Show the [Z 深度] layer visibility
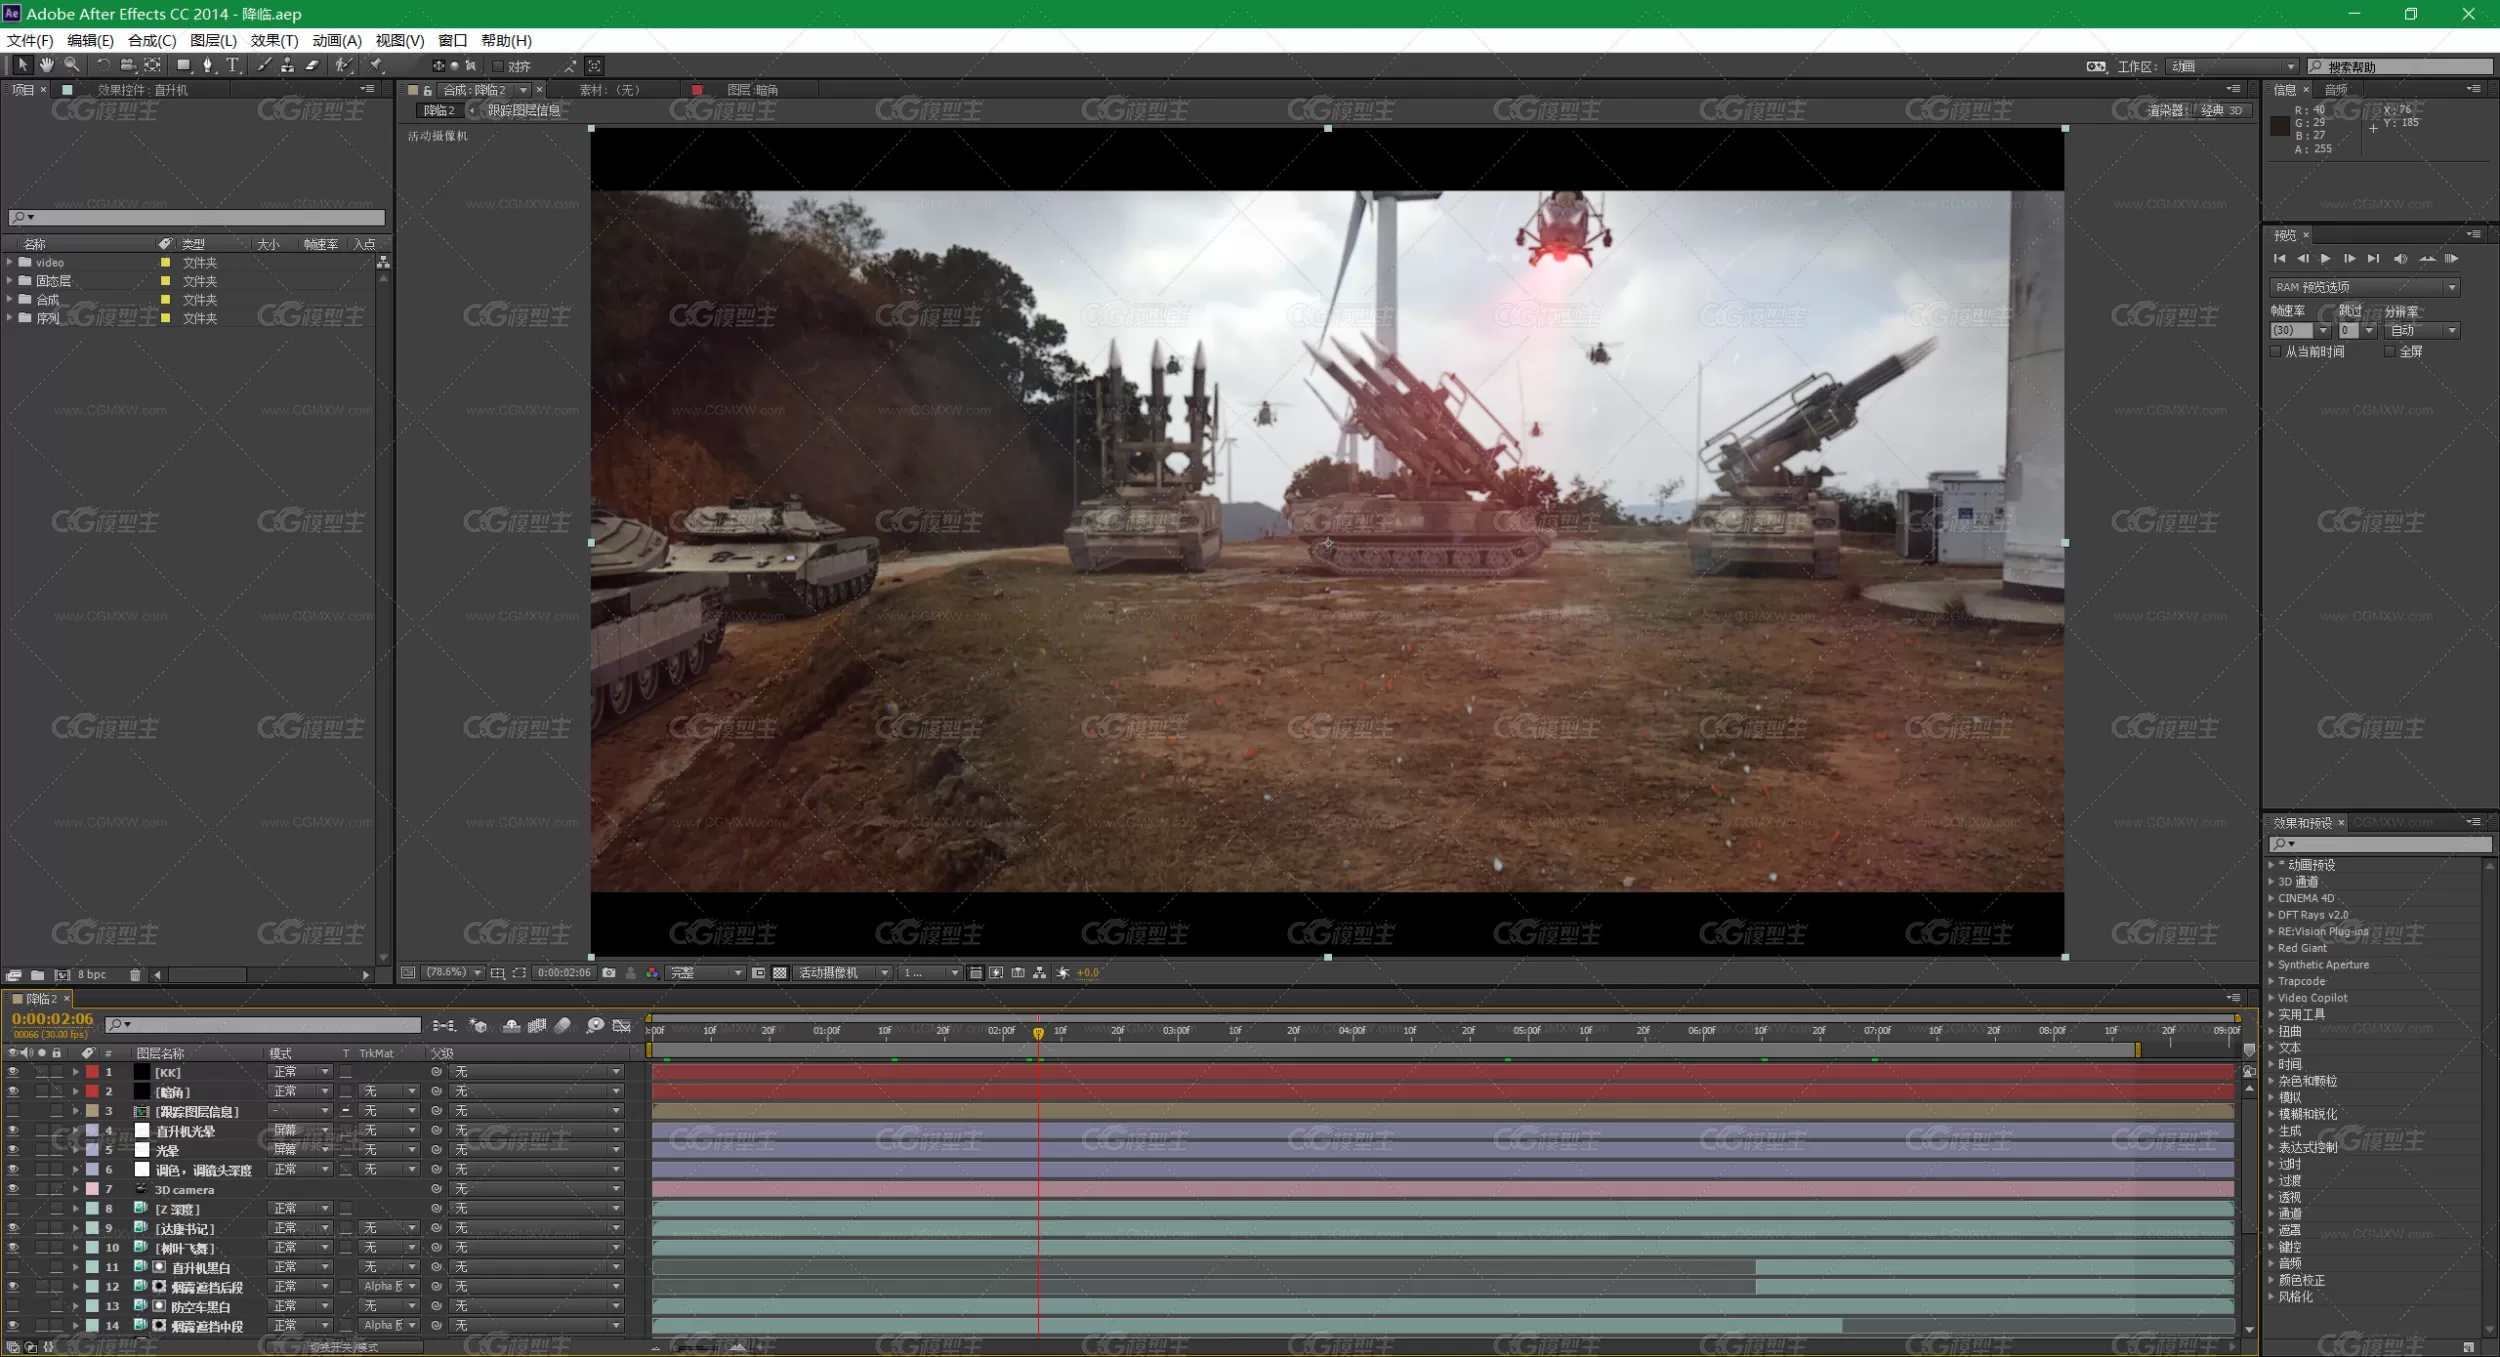This screenshot has height=1357, width=2500. coord(13,1209)
